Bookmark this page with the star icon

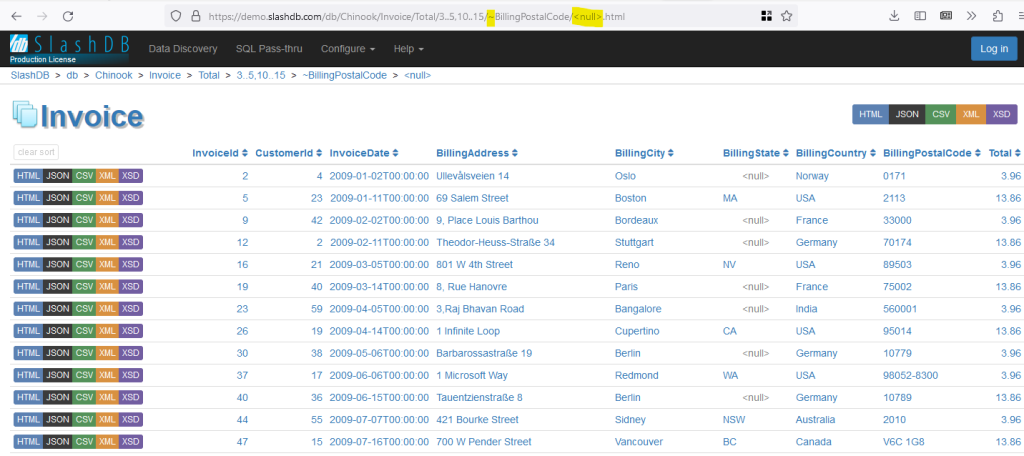(x=786, y=16)
